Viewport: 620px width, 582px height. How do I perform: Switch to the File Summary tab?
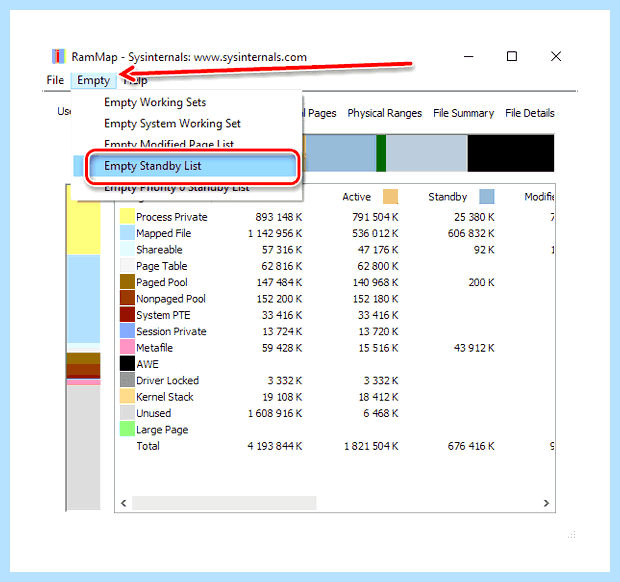463,113
